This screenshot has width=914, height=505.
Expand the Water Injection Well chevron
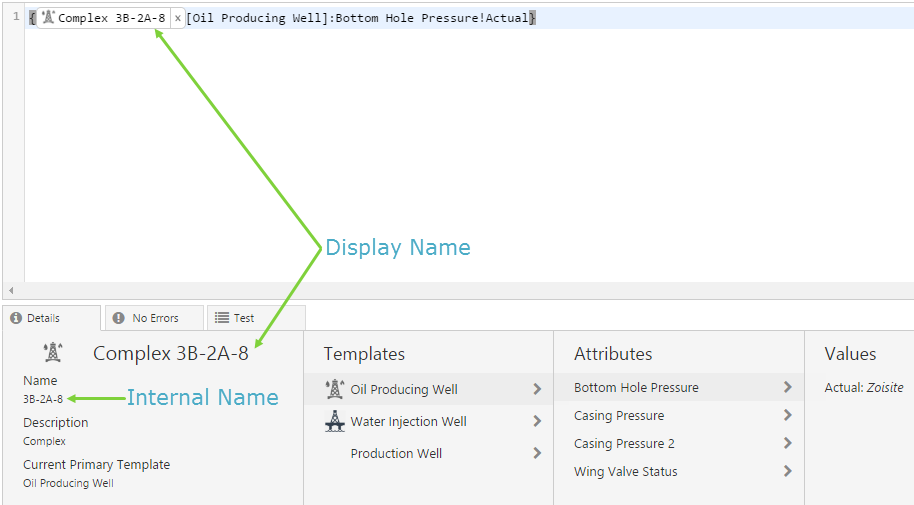click(x=537, y=421)
